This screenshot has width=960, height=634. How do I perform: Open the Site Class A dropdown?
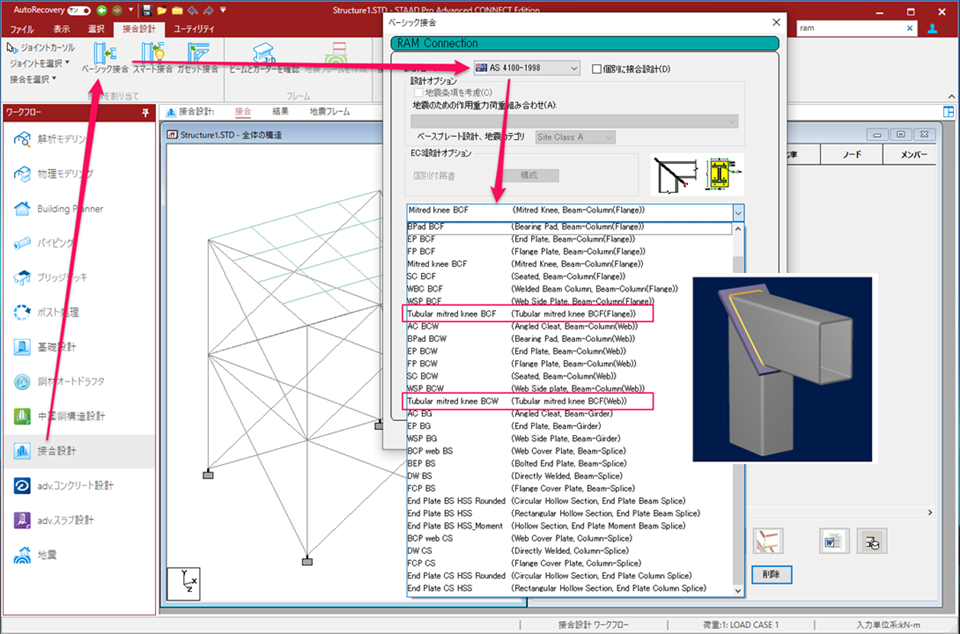click(x=575, y=137)
